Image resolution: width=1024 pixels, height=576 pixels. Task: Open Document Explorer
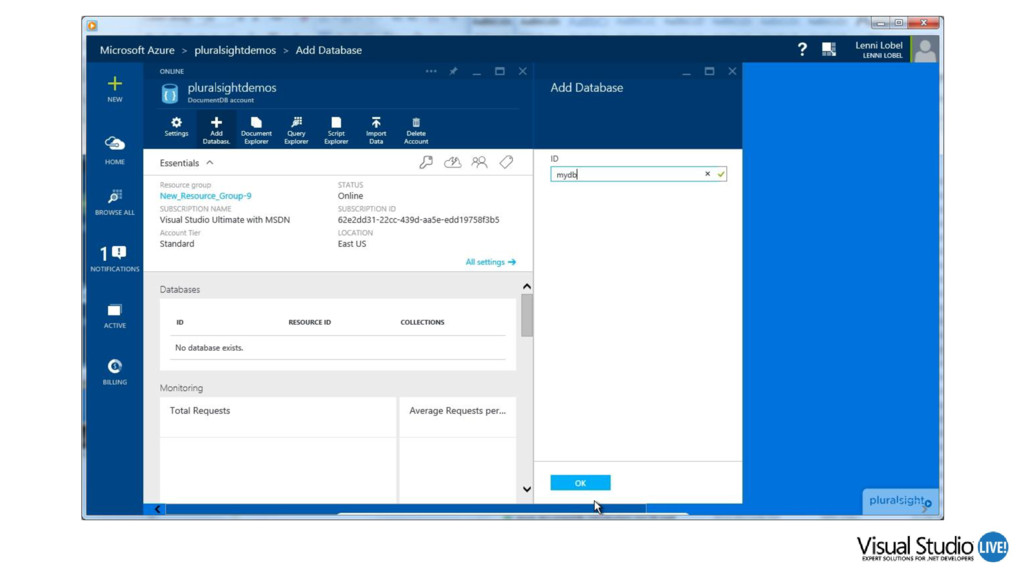point(256,130)
